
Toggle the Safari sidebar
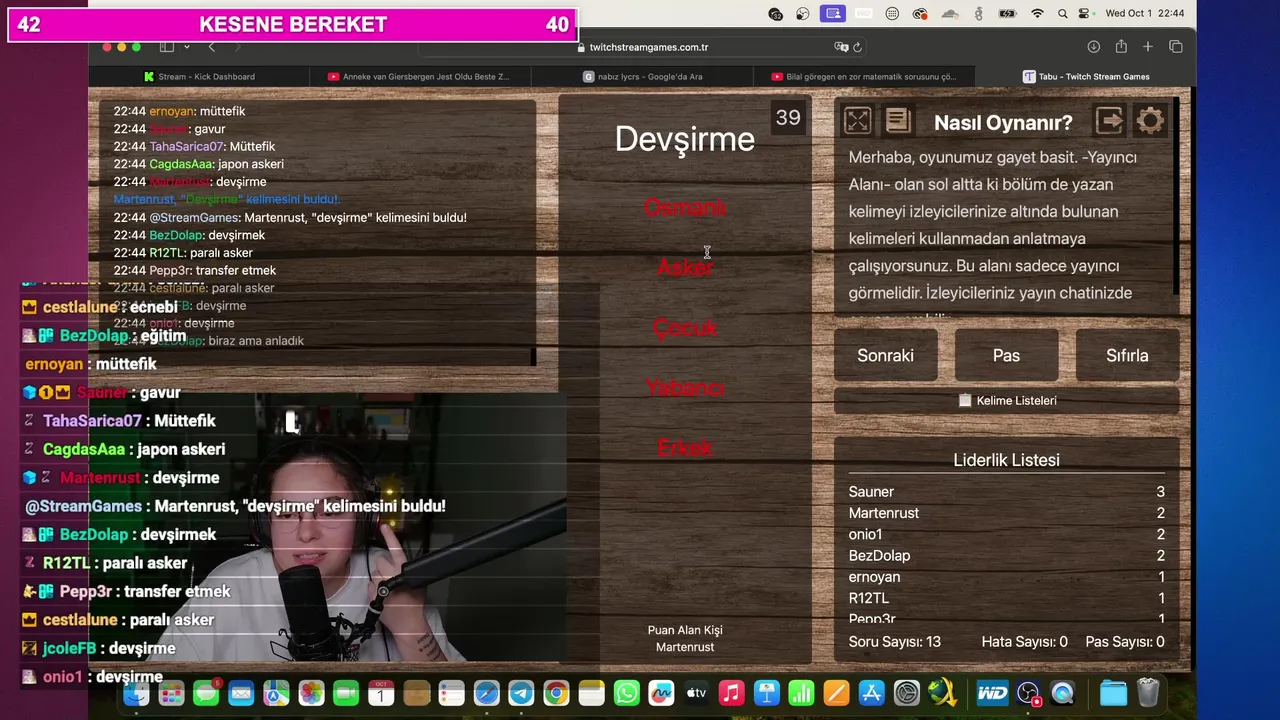(x=167, y=47)
